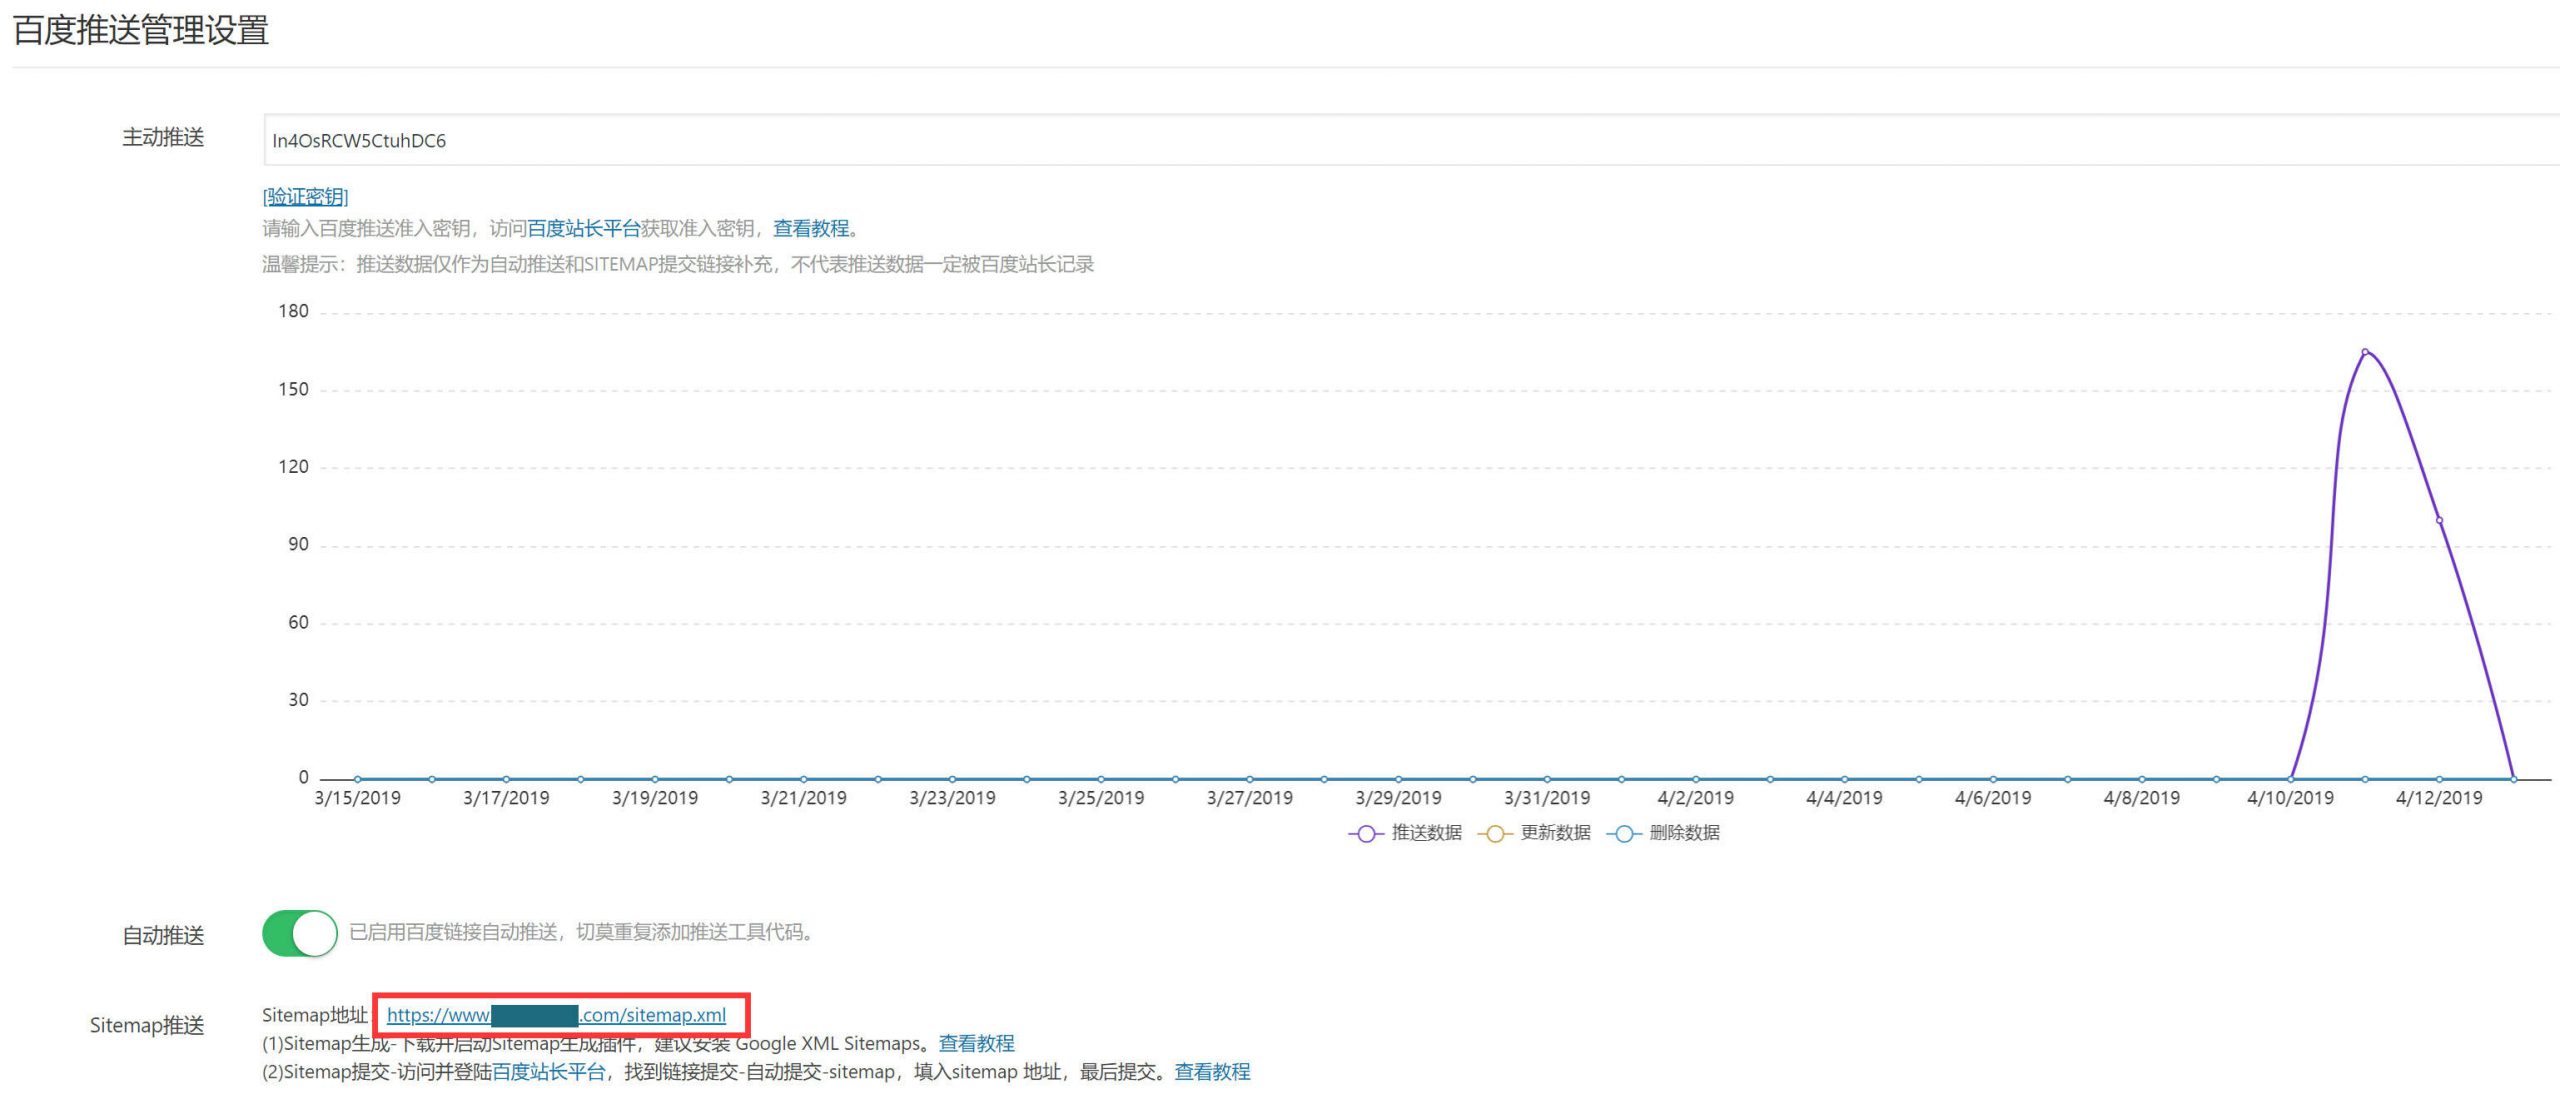
Task: Click the data point on the 4/12/2019 curve
Action: click(2439, 520)
